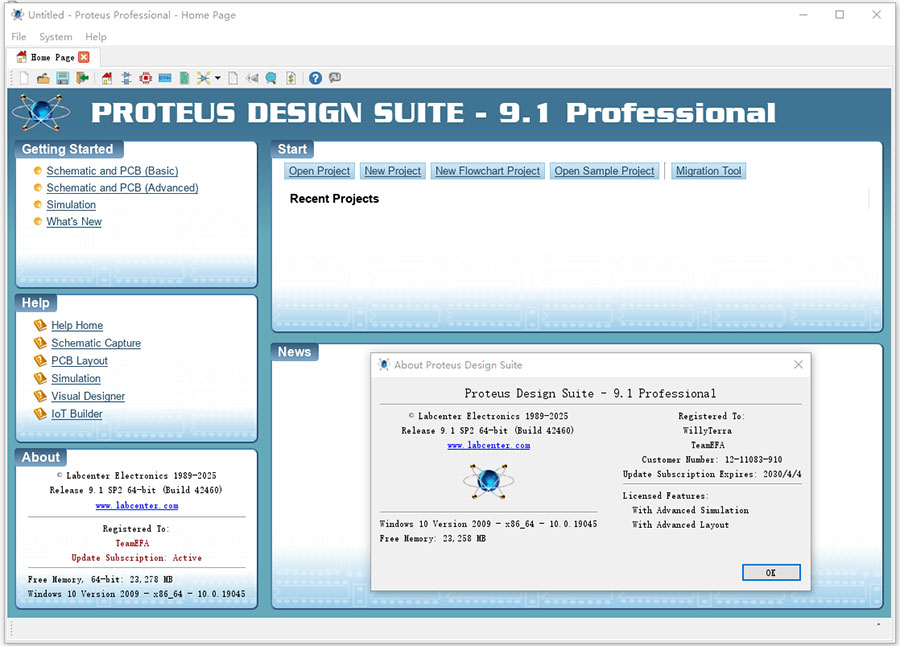Open the IoT Builder help link

point(77,414)
